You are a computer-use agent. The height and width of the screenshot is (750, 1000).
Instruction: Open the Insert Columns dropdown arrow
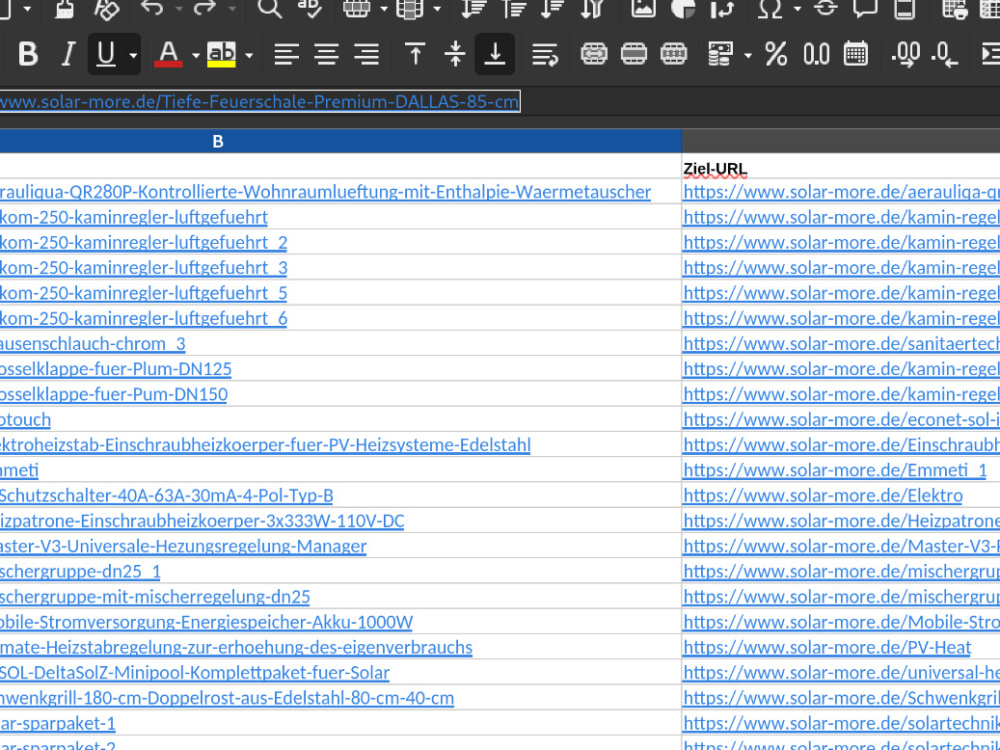click(x=437, y=9)
